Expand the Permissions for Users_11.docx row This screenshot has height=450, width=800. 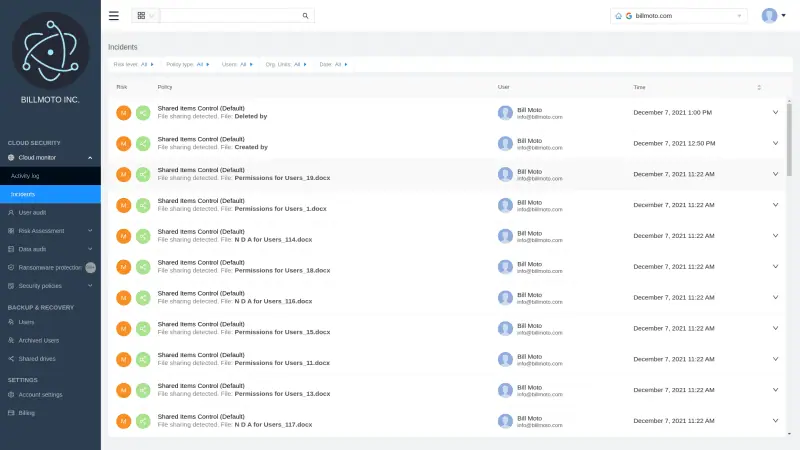click(775, 359)
